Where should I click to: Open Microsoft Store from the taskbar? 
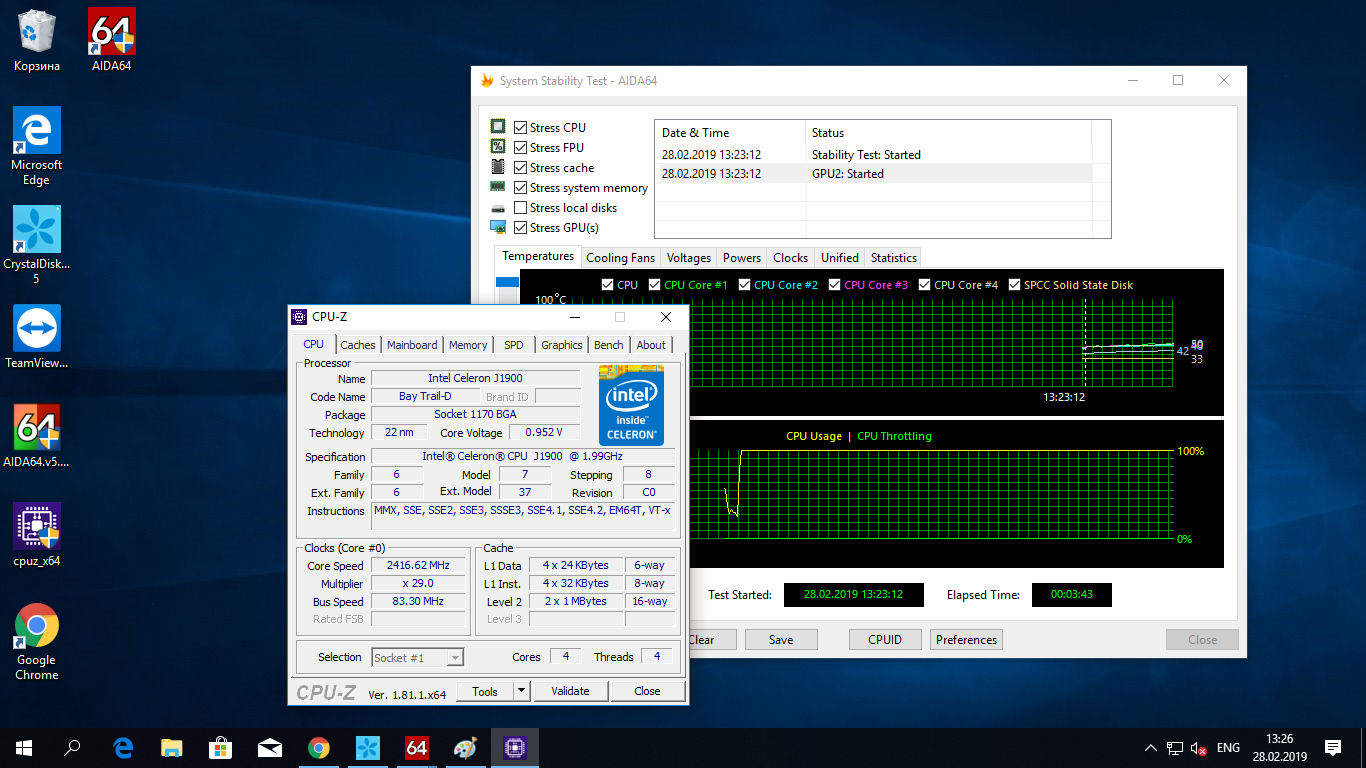[x=221, y=747]
